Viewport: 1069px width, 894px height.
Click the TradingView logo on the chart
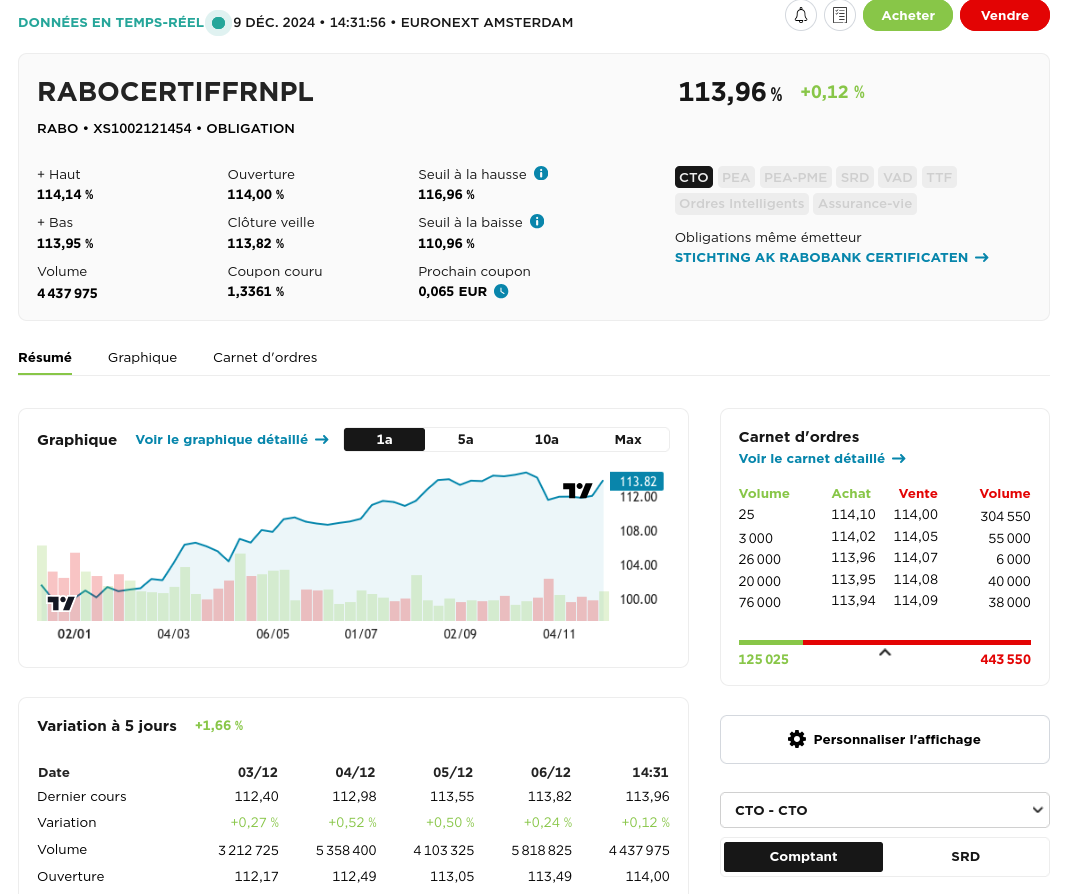coord(62,603)
